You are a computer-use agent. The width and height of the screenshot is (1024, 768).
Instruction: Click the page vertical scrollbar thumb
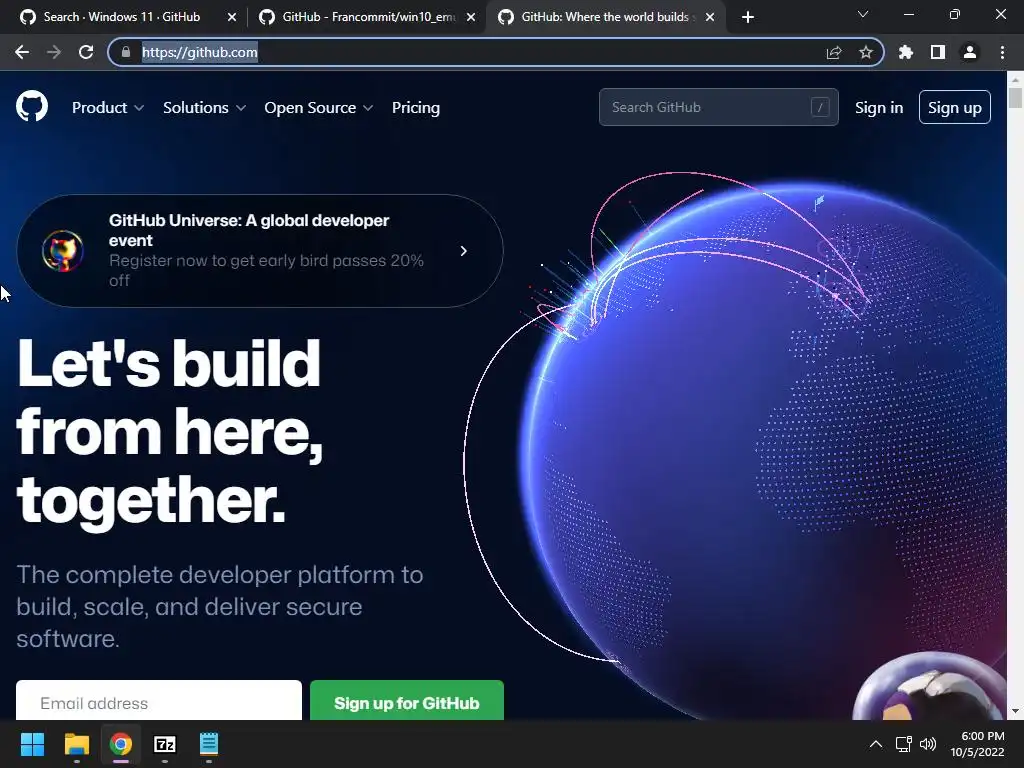[x=1015, y=97]
